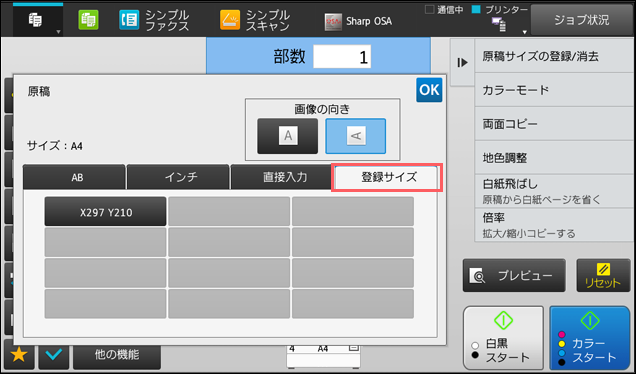
Task: Click the リセット button
Action: (603, 275)
